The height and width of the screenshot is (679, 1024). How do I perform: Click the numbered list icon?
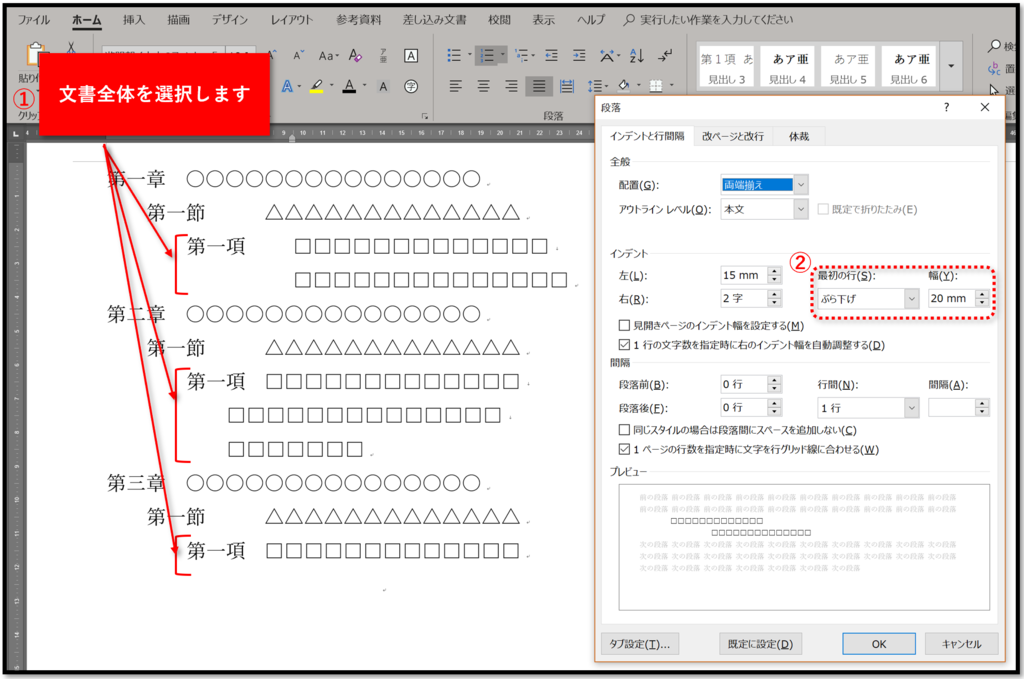pos(487,55)
